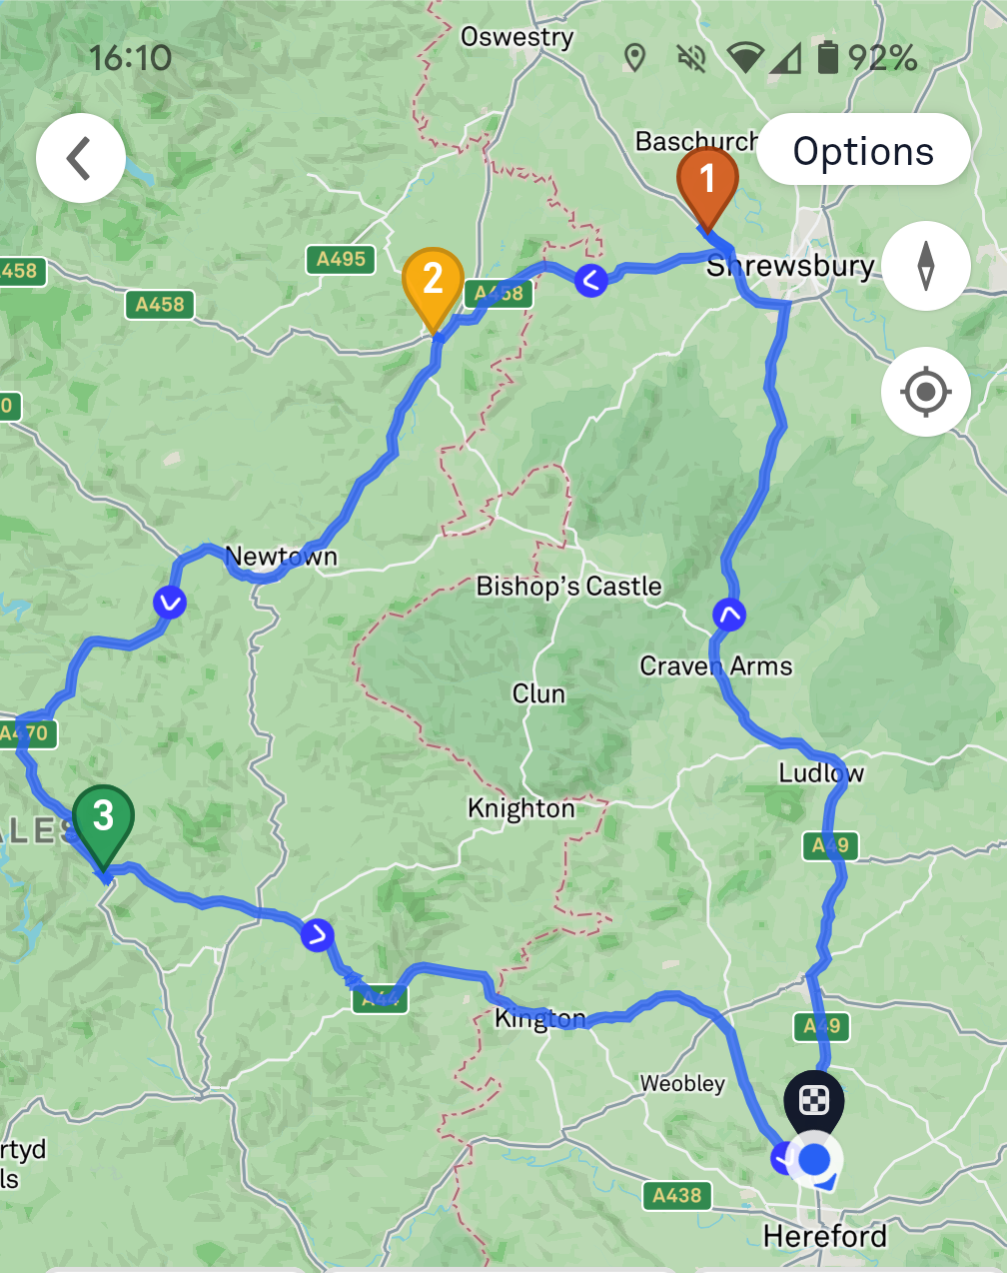The image size is (1007, 1273).
Task: Open the Options menu
Action: coord(863,151)
